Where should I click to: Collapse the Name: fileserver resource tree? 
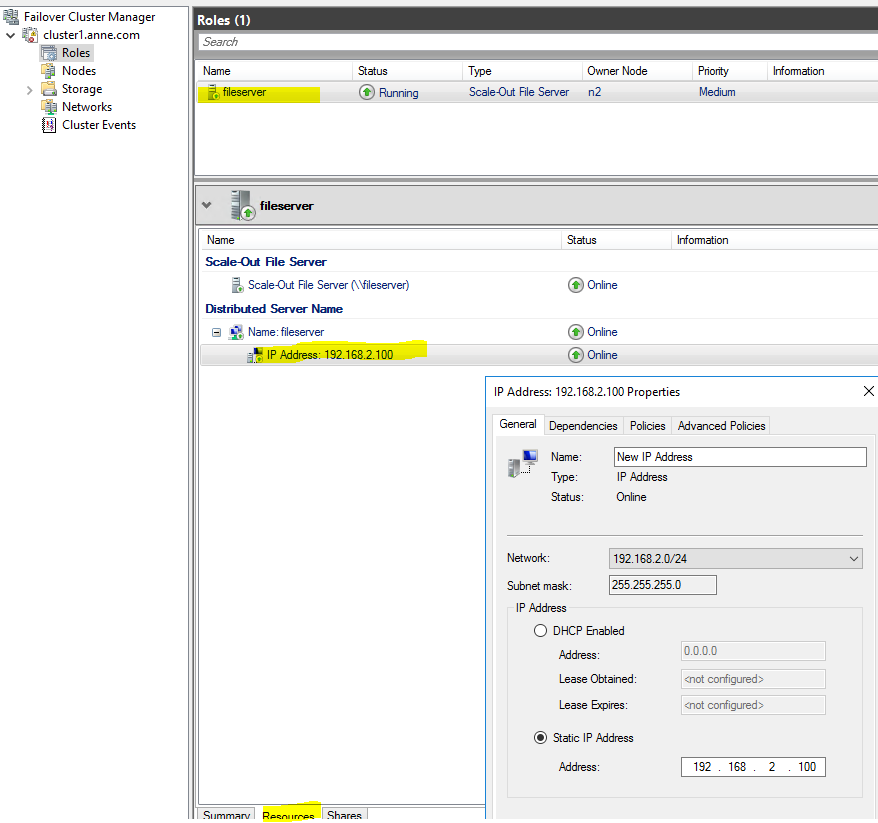coord(216,333)
